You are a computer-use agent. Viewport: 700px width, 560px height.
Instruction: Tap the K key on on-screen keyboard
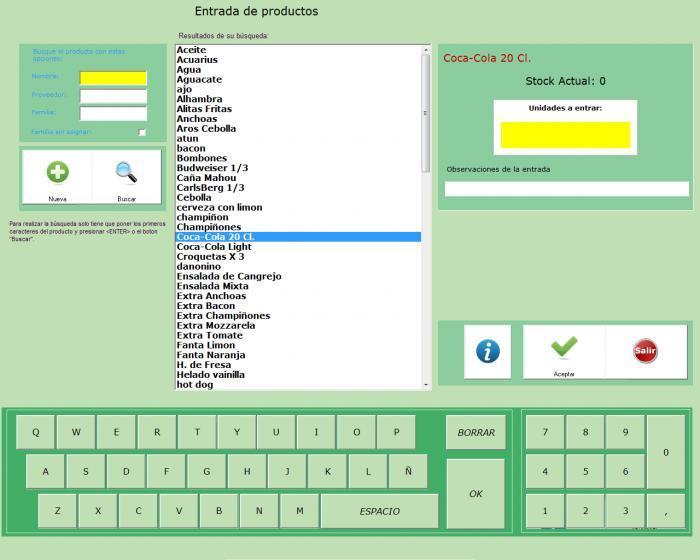click(327, 472)
